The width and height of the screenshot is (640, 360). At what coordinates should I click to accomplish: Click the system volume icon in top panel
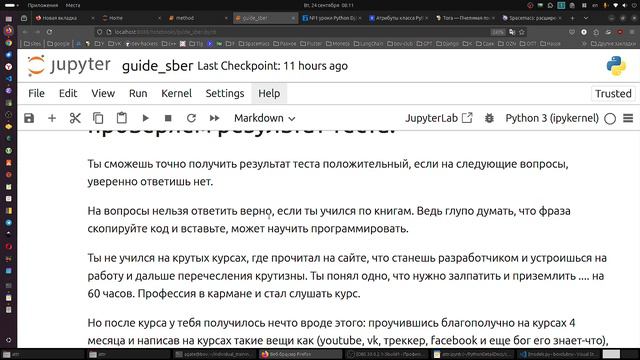coord(625,5)
